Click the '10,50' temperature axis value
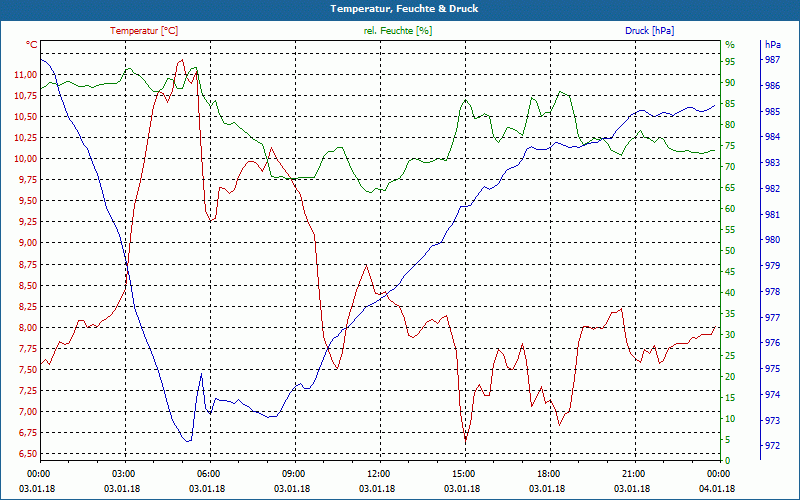The height and width of the screenshot is (500, 800). pyautogui.click(x=25, y=117)
